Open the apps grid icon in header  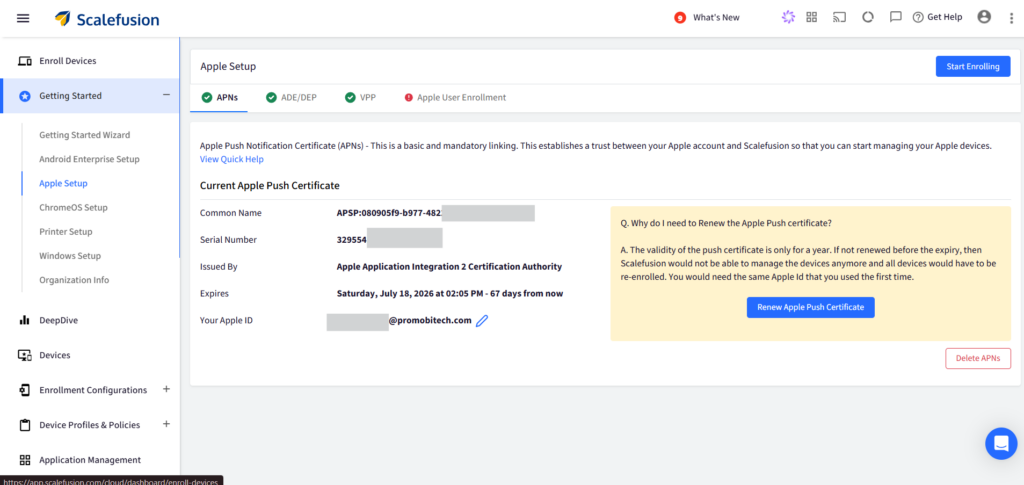tap(812, 18)
